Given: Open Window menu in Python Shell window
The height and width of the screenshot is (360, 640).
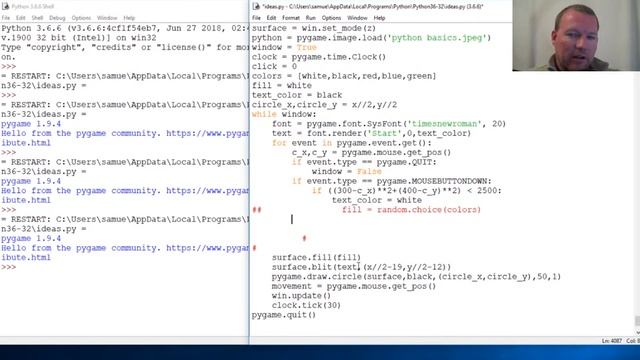Looking at the screenshot, I should [107, 18].
